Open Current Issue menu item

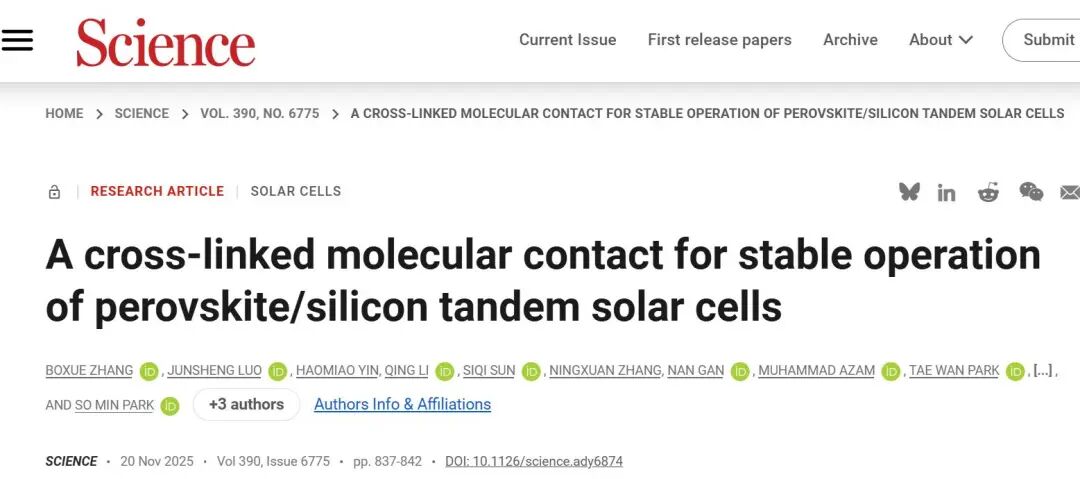point(567,40)
